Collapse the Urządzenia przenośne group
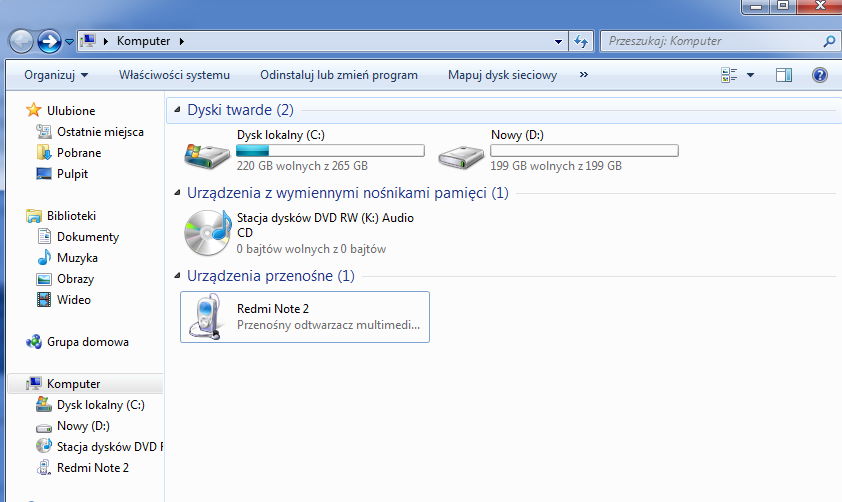 [177, 276]
